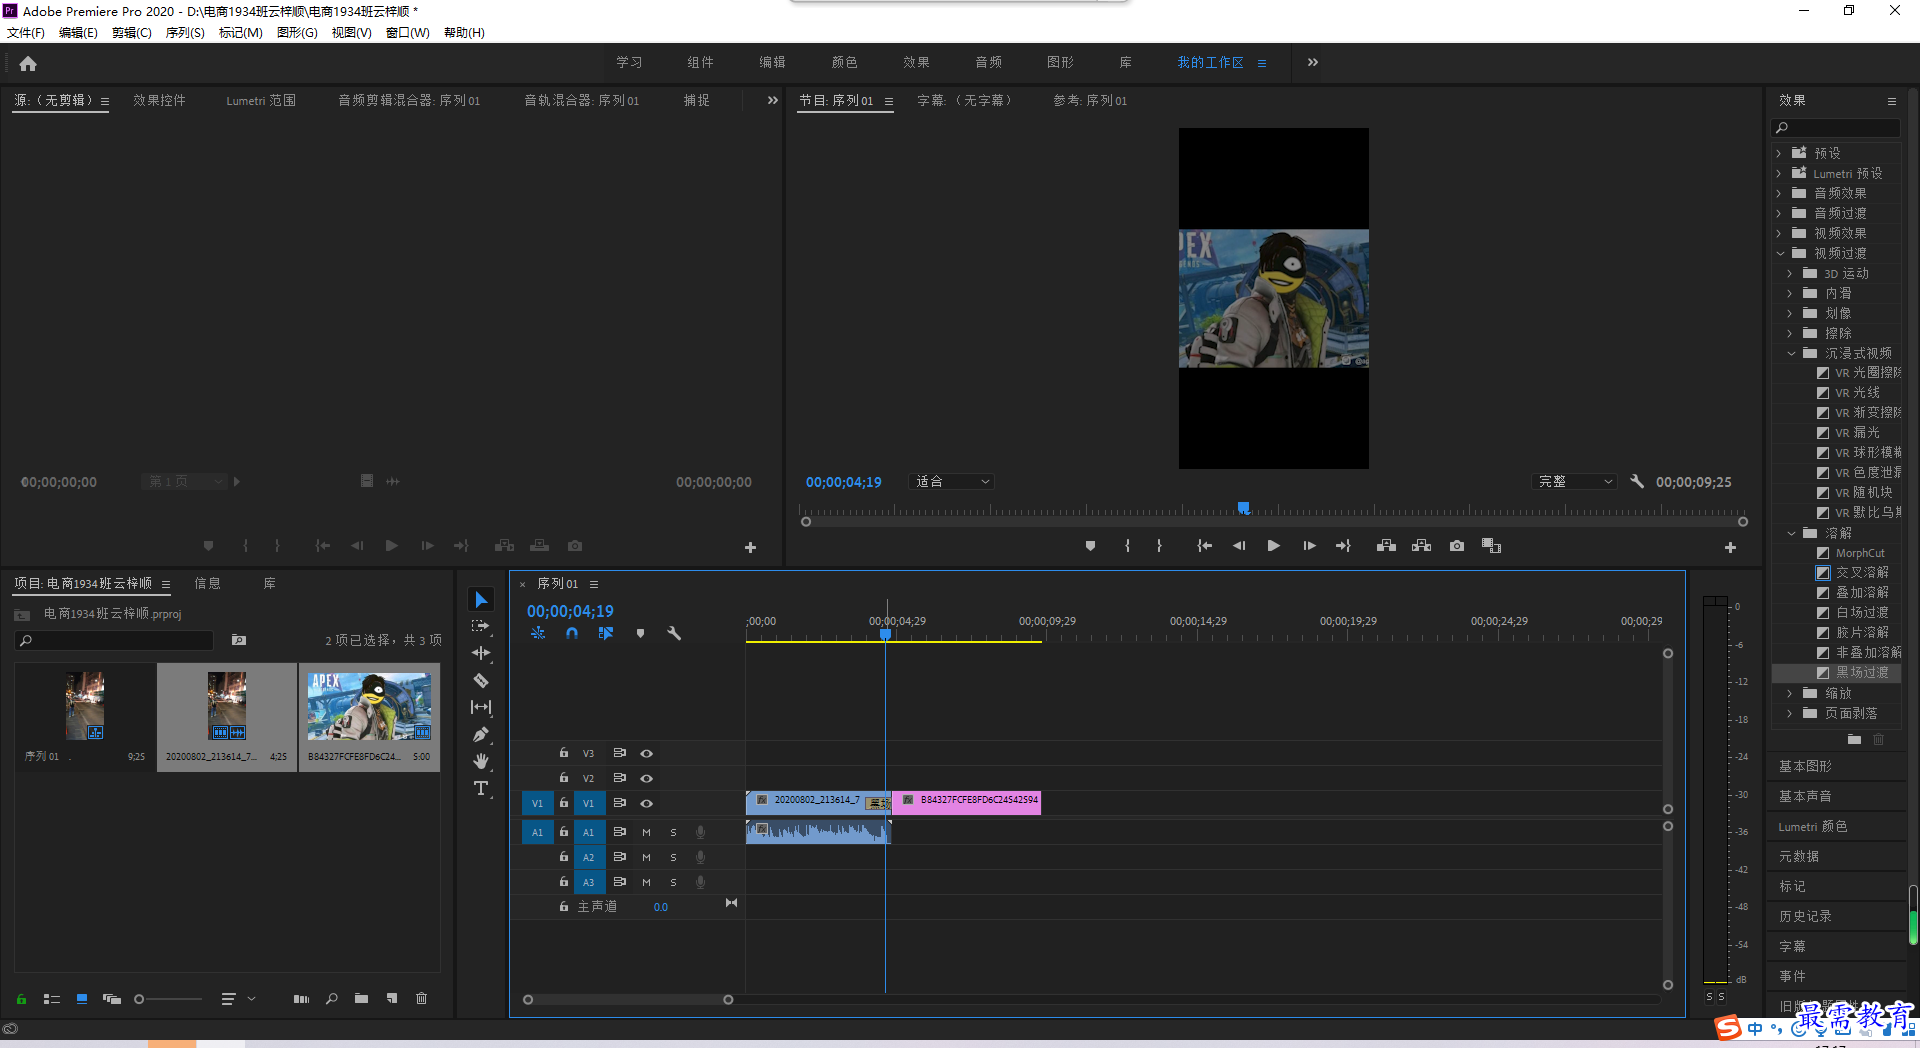Create new item in project panel
The height and width of the screenshot is (1048, 1920).
(x=392, y=998)
